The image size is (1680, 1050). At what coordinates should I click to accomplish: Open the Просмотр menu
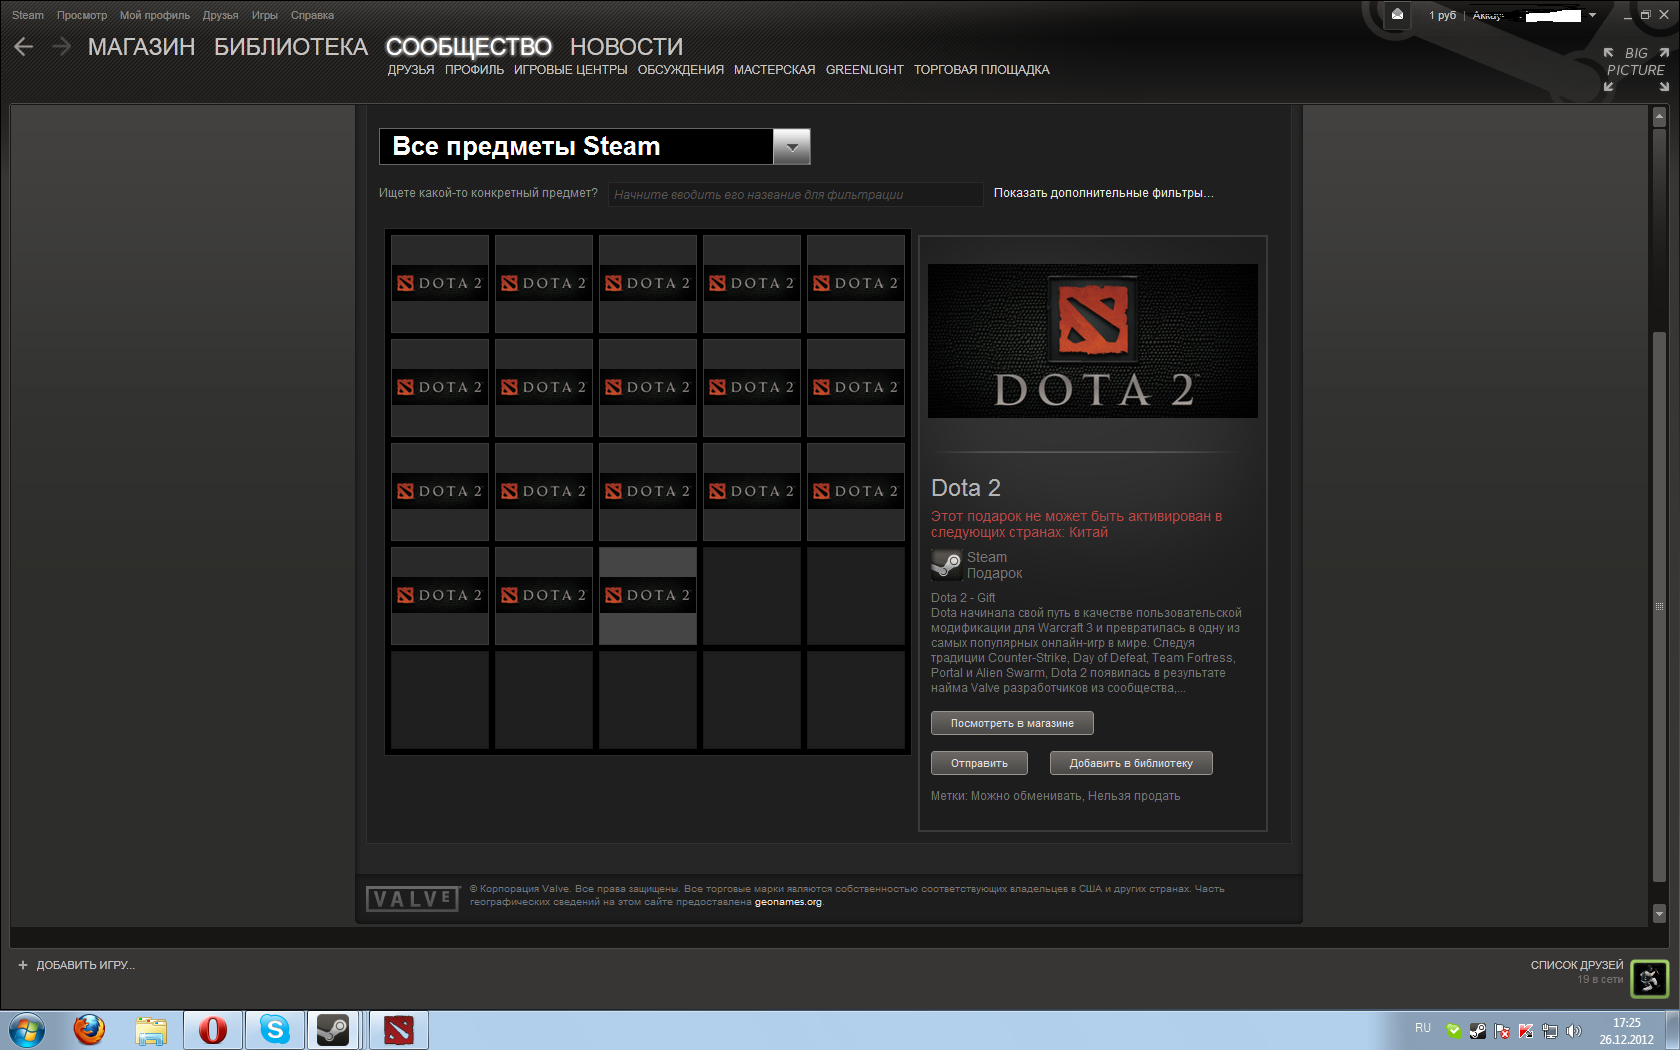[x=82, y=15]
